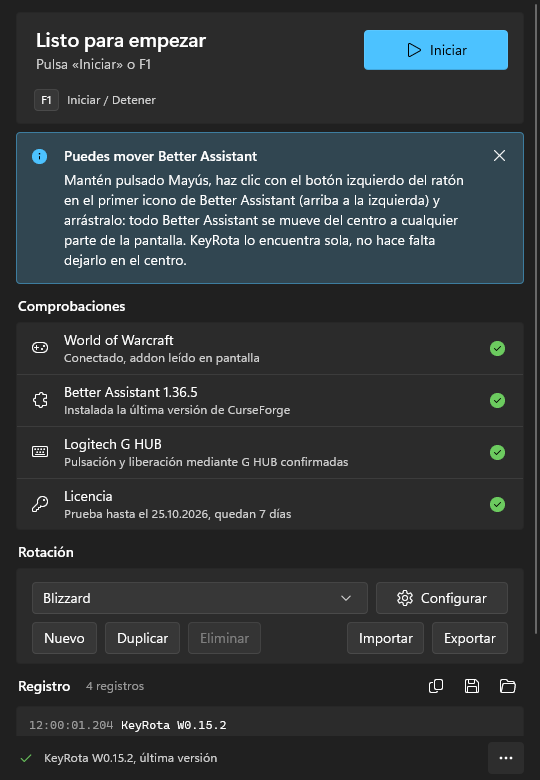Click the disabled Eliminar button
The image size is (540, 780).
click(x=224, y=638)
